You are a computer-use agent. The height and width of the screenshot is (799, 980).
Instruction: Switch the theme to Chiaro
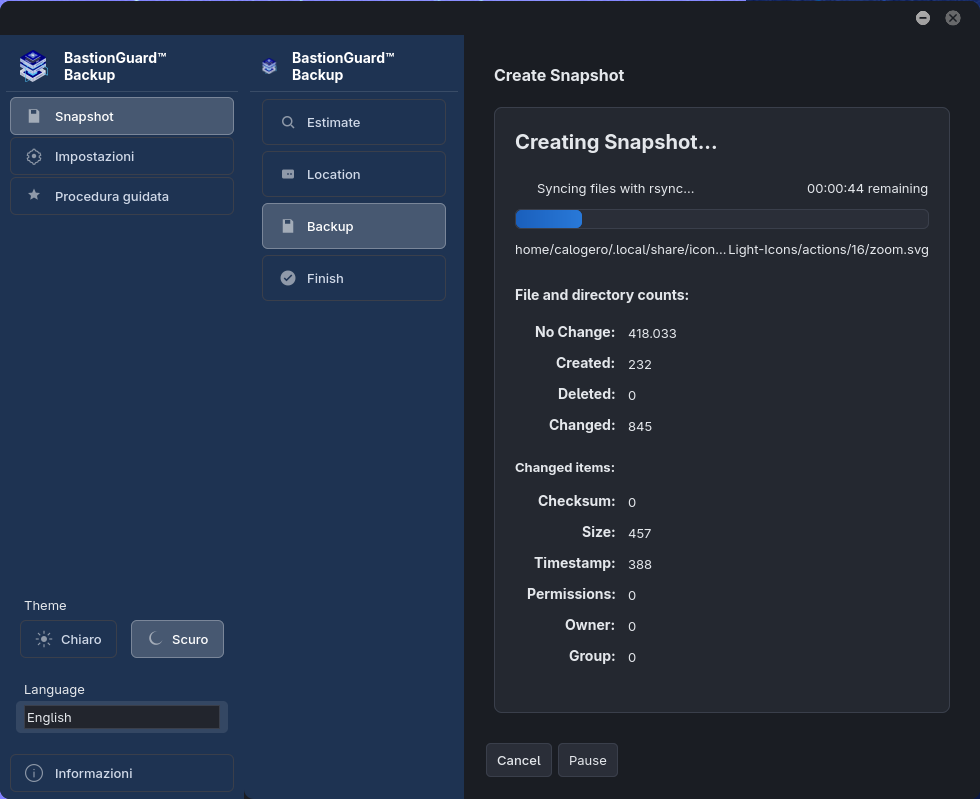69,639
